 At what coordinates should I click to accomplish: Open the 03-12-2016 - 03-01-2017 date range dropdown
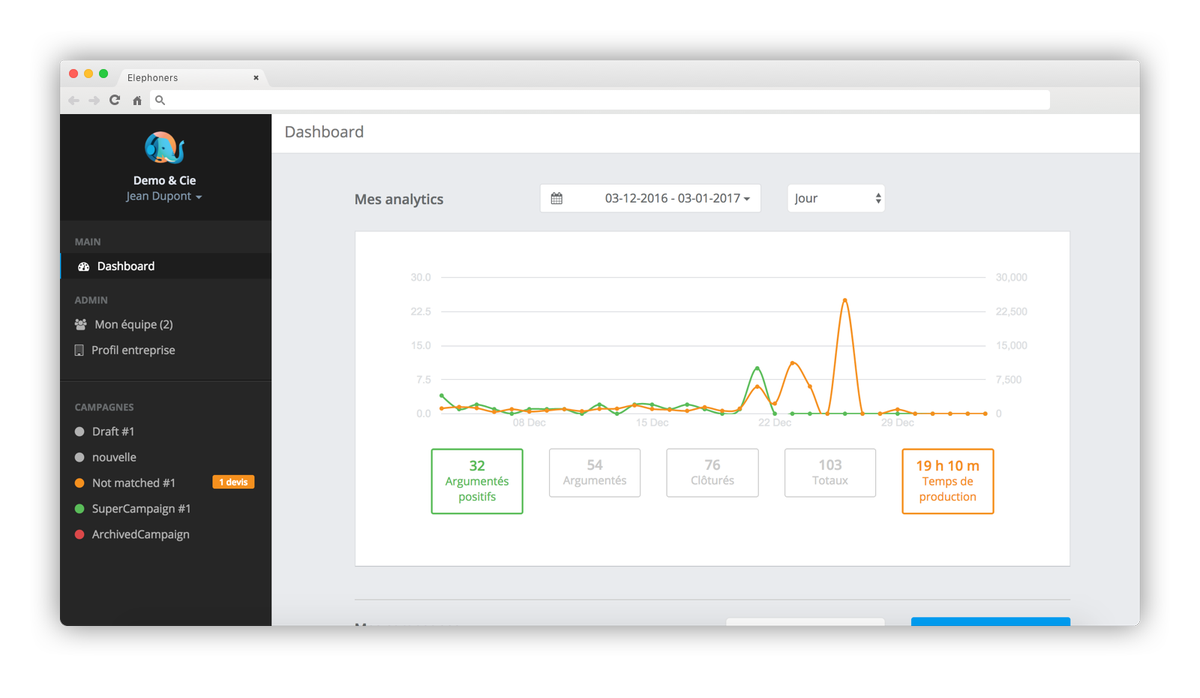650,198
